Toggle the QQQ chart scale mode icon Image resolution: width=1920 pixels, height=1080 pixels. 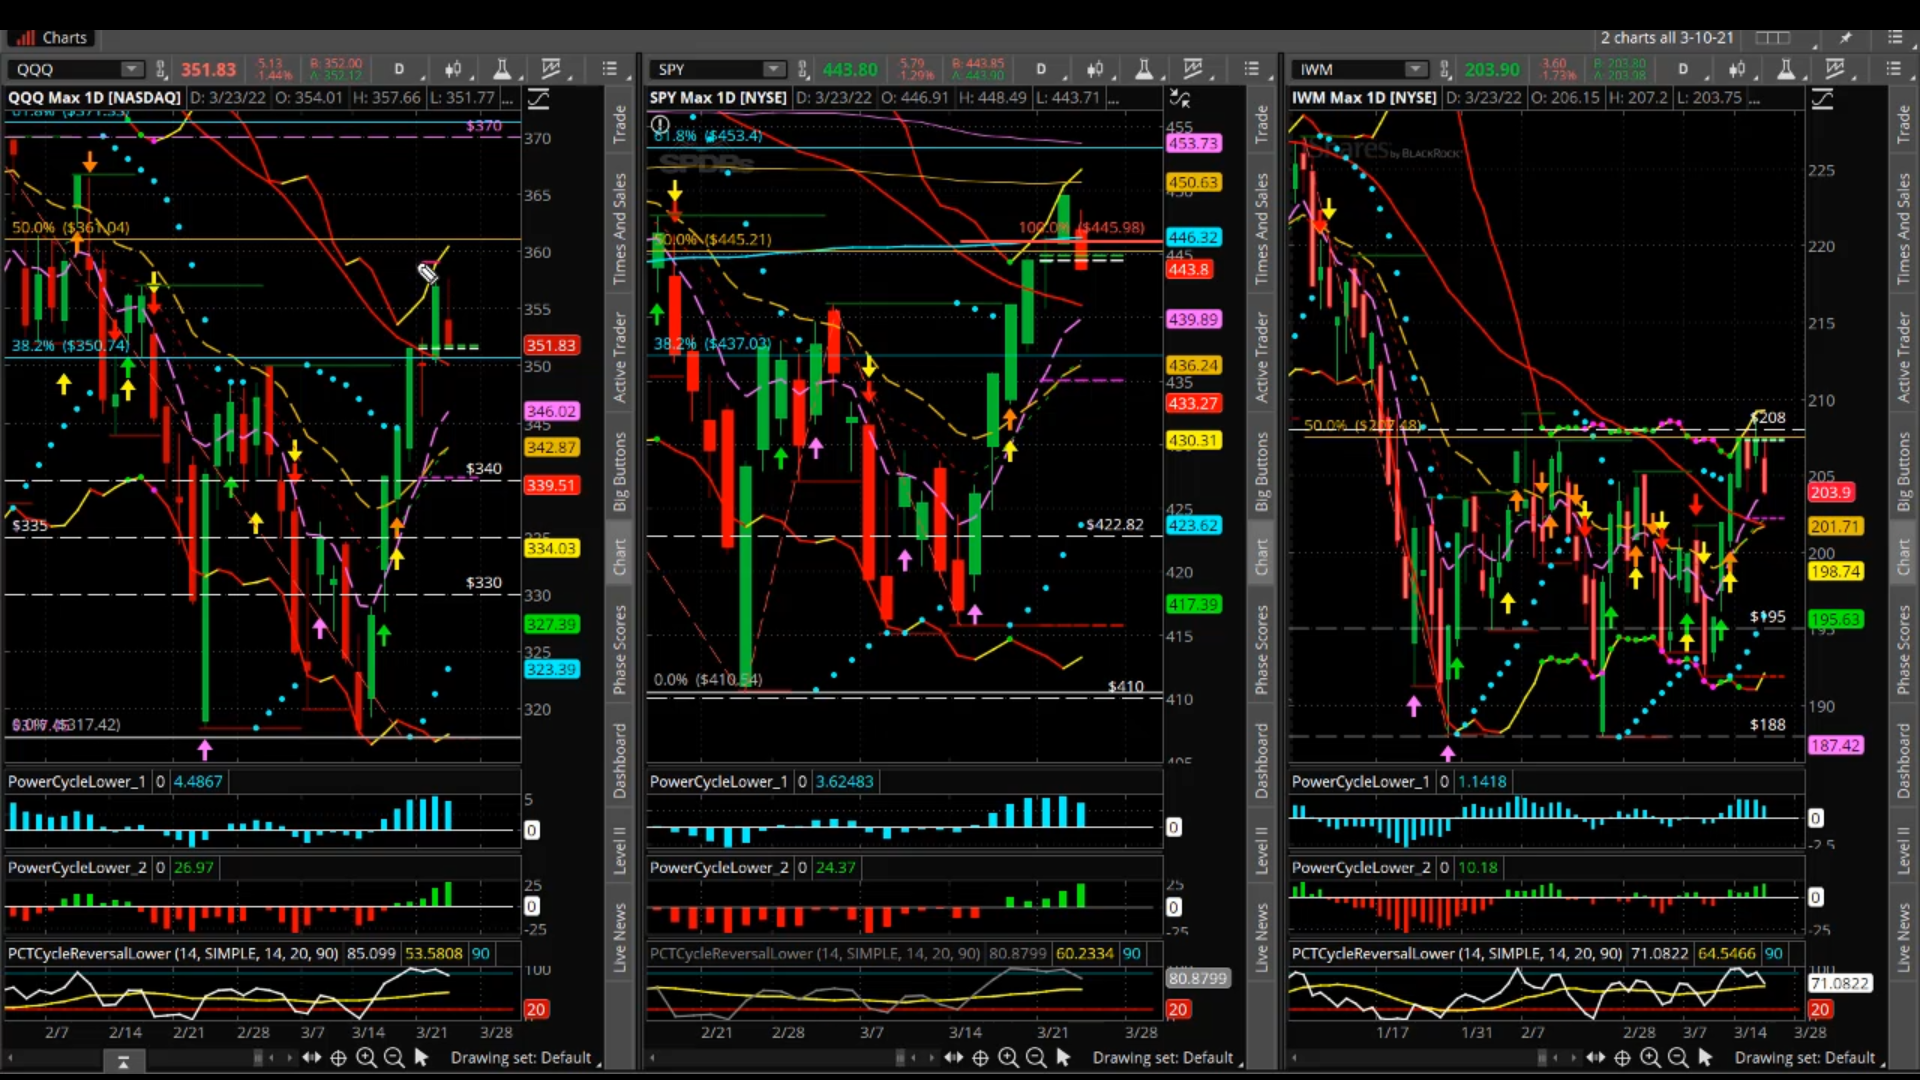coord(538,98)
